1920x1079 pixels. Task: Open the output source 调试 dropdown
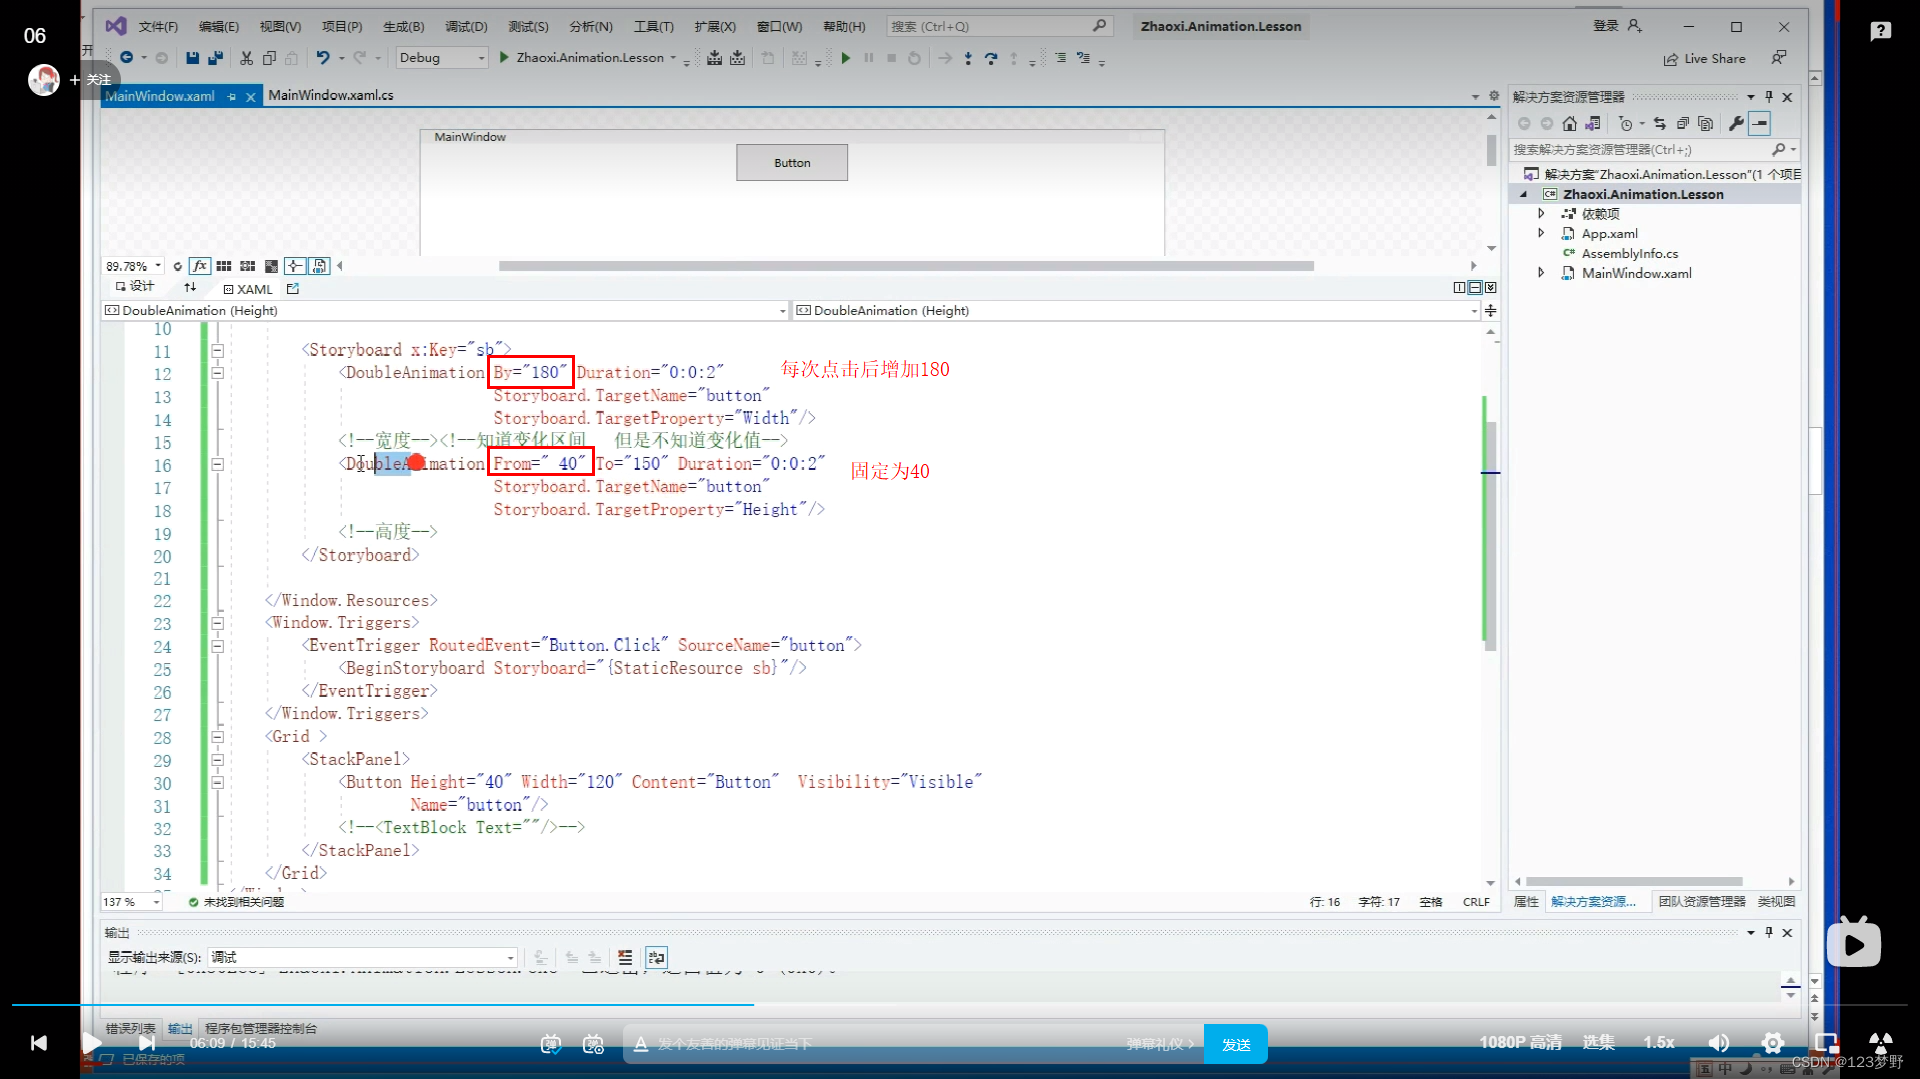[x=363, y=957]
